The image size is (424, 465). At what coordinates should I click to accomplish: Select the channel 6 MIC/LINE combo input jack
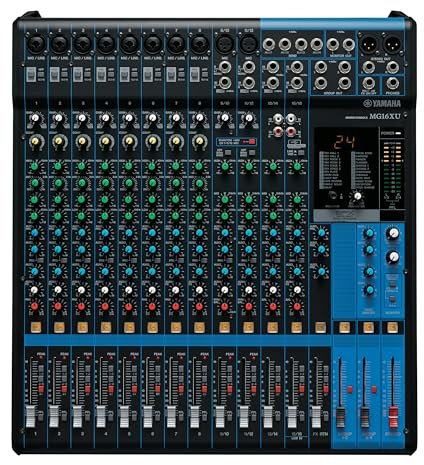153,44
